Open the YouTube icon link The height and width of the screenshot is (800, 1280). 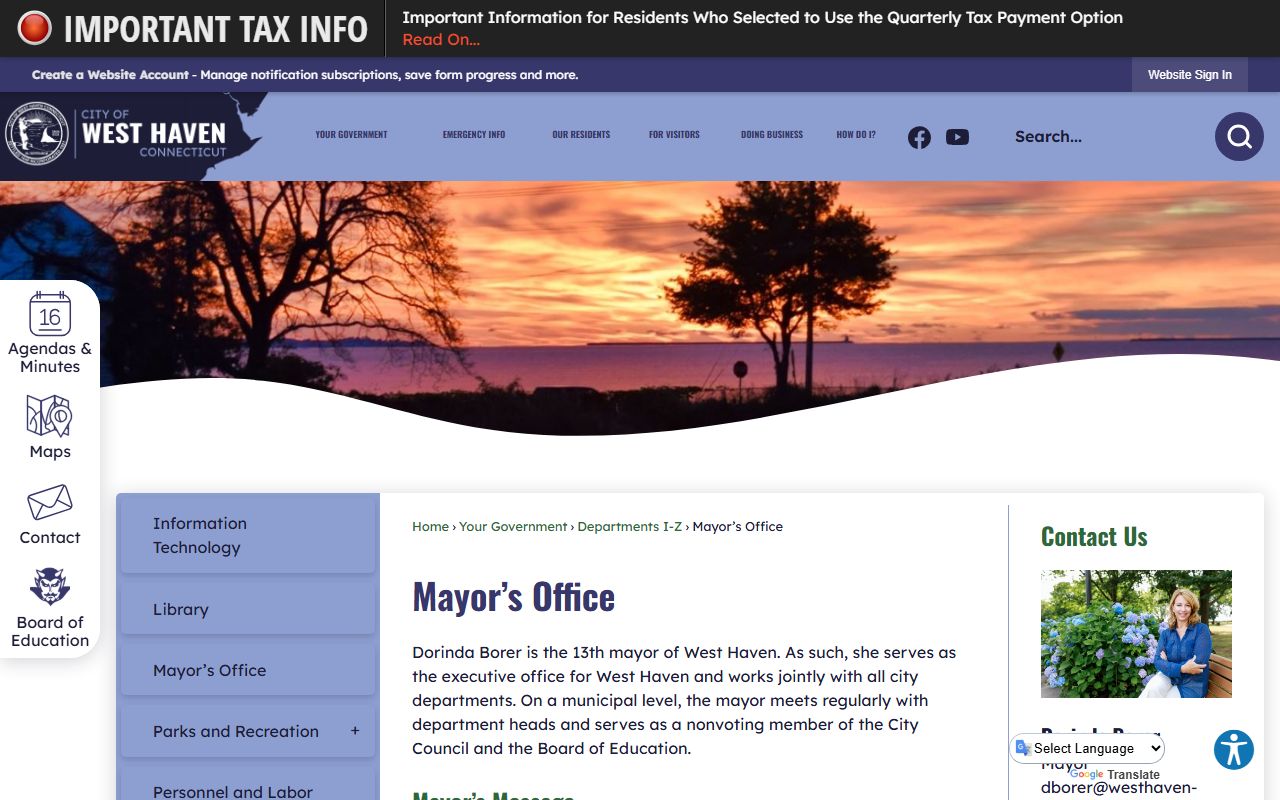[x=957, y=137]
